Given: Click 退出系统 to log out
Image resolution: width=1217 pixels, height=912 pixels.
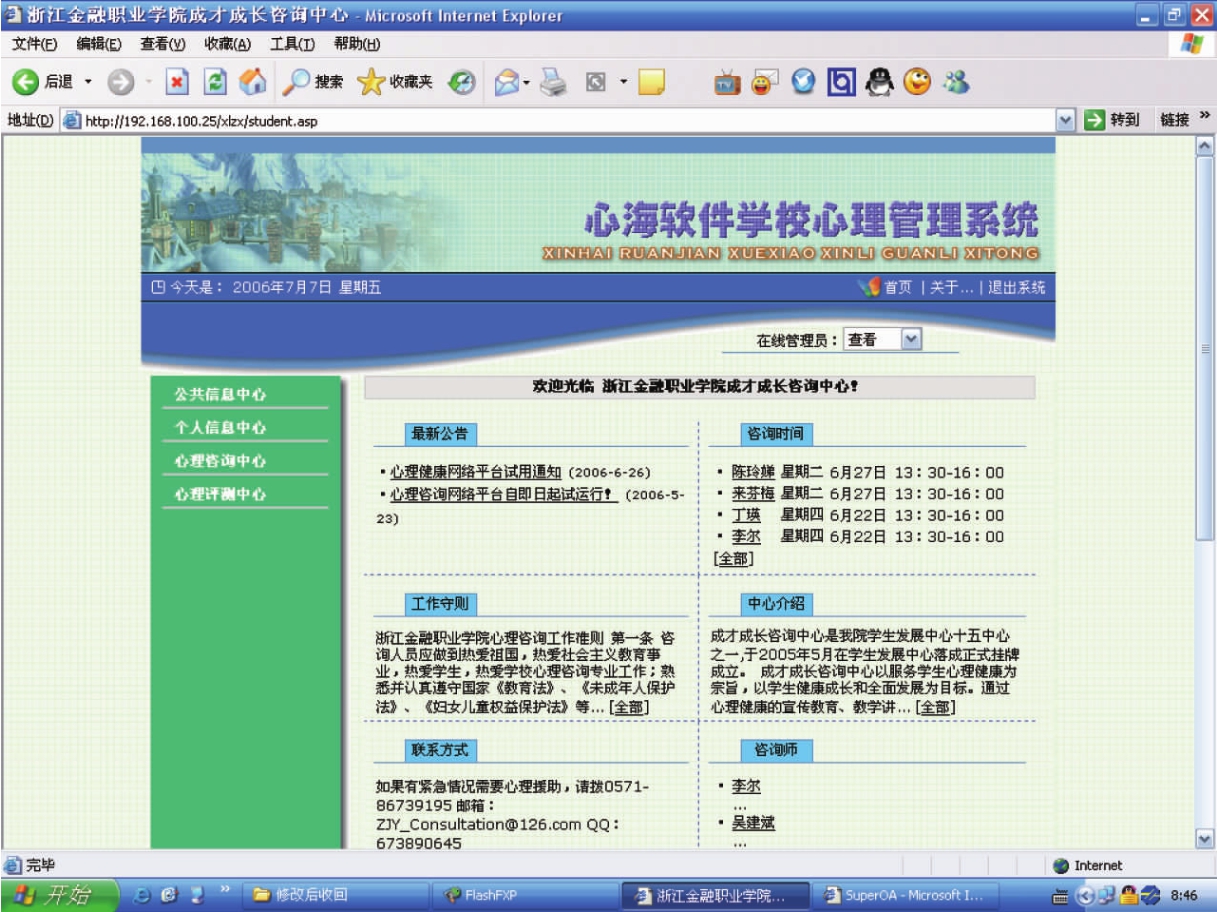Looking at the screenshot, I should pos(1016,288).
